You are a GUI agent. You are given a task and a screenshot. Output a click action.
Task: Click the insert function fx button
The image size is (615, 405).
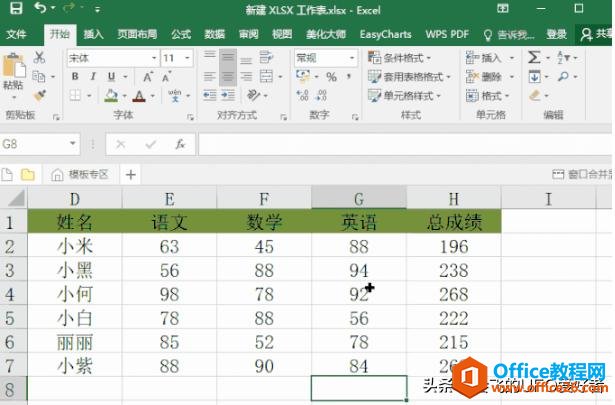pos(180,144)
